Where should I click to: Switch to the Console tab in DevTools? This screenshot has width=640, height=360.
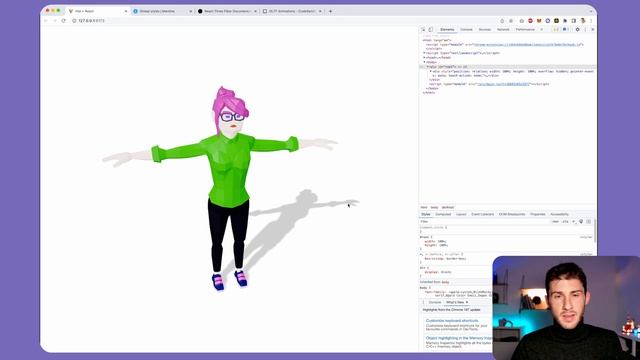tap(466, 29)
